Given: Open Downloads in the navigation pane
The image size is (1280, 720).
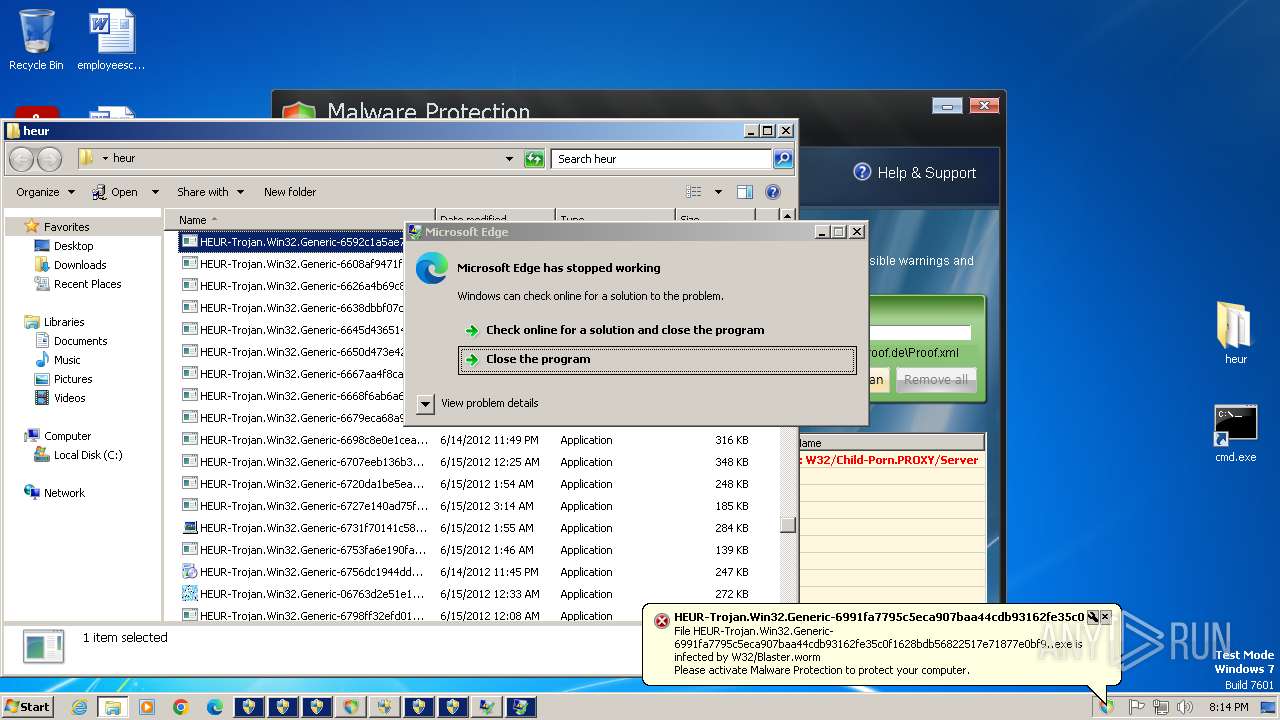Looking at the screenshot, I should pos(80,265).
